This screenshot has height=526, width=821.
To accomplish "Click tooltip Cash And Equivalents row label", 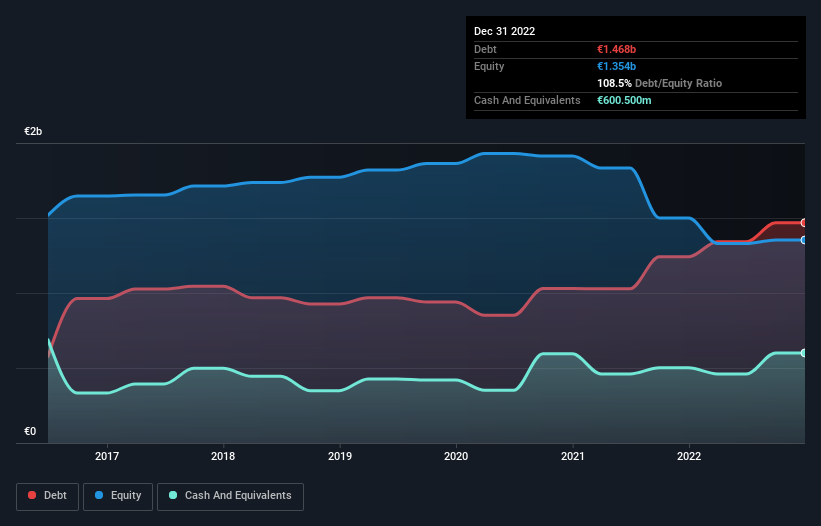I will (527, 100).
